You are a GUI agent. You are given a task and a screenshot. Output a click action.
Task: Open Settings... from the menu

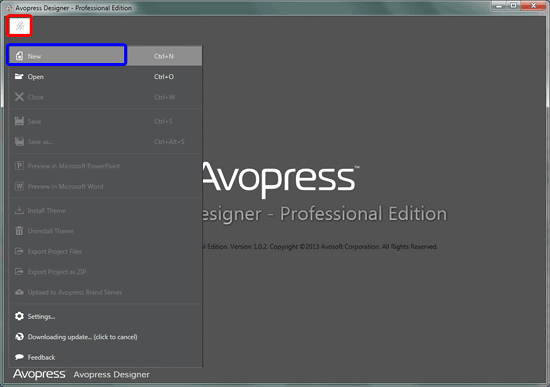(105, 316)
